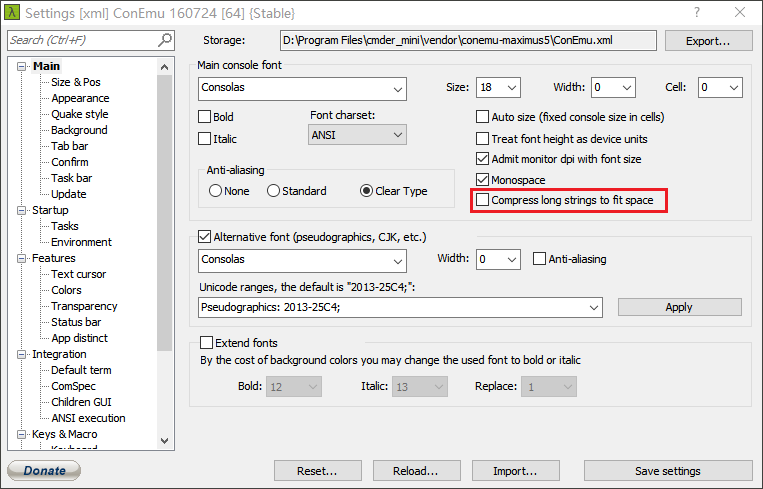Viewport: 763px width, 489px height.
Task: Enable alternative font Anti-aliasing checkbox
Action: point(539,259)
